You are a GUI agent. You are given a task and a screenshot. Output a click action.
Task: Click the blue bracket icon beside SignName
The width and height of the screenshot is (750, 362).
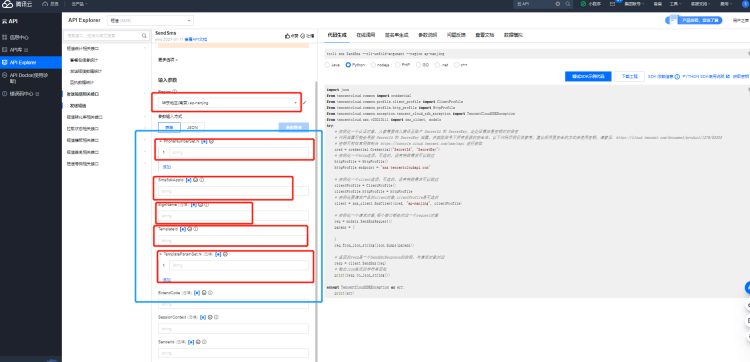point(194,205)
